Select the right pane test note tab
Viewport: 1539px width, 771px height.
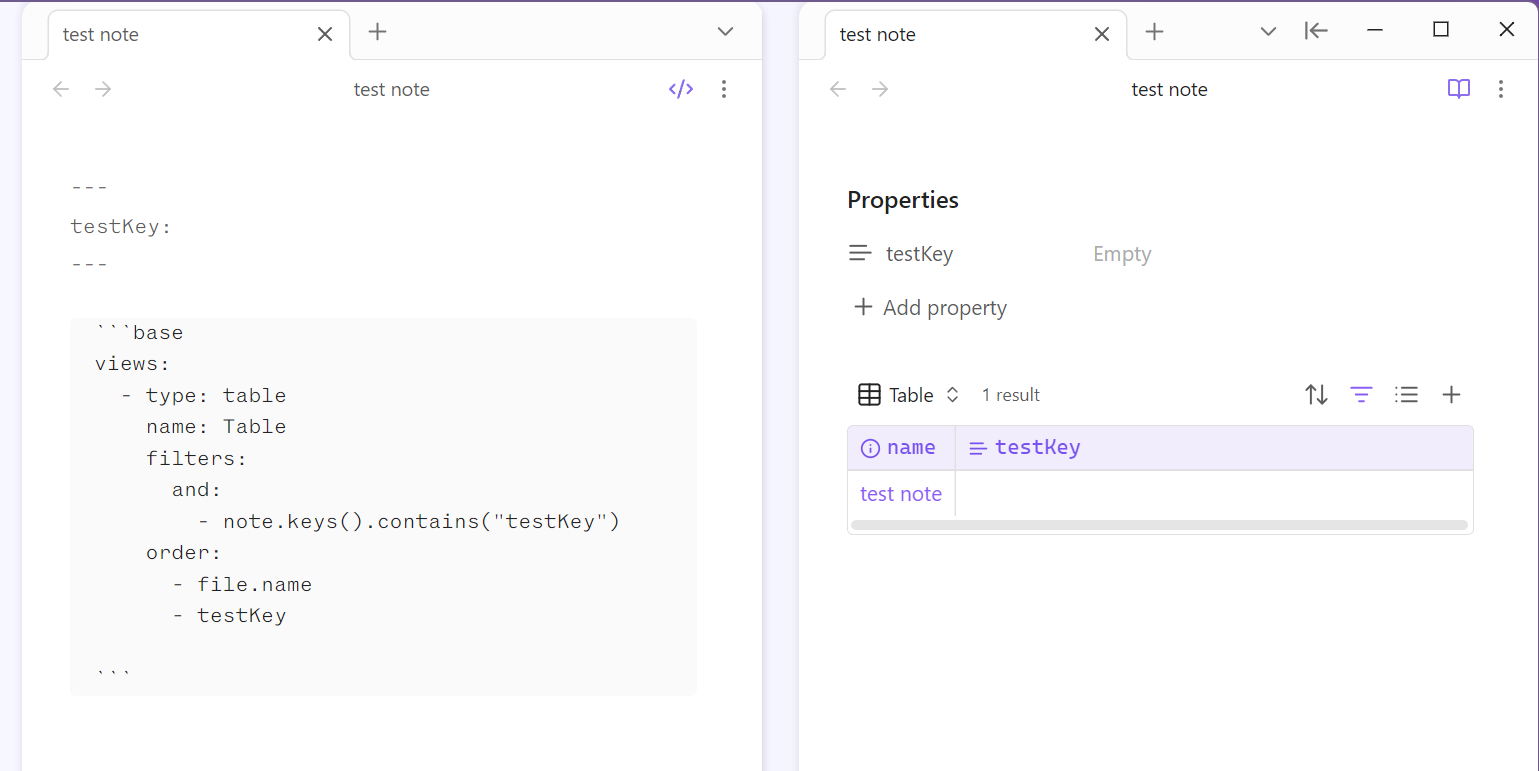tap(976, 34)
